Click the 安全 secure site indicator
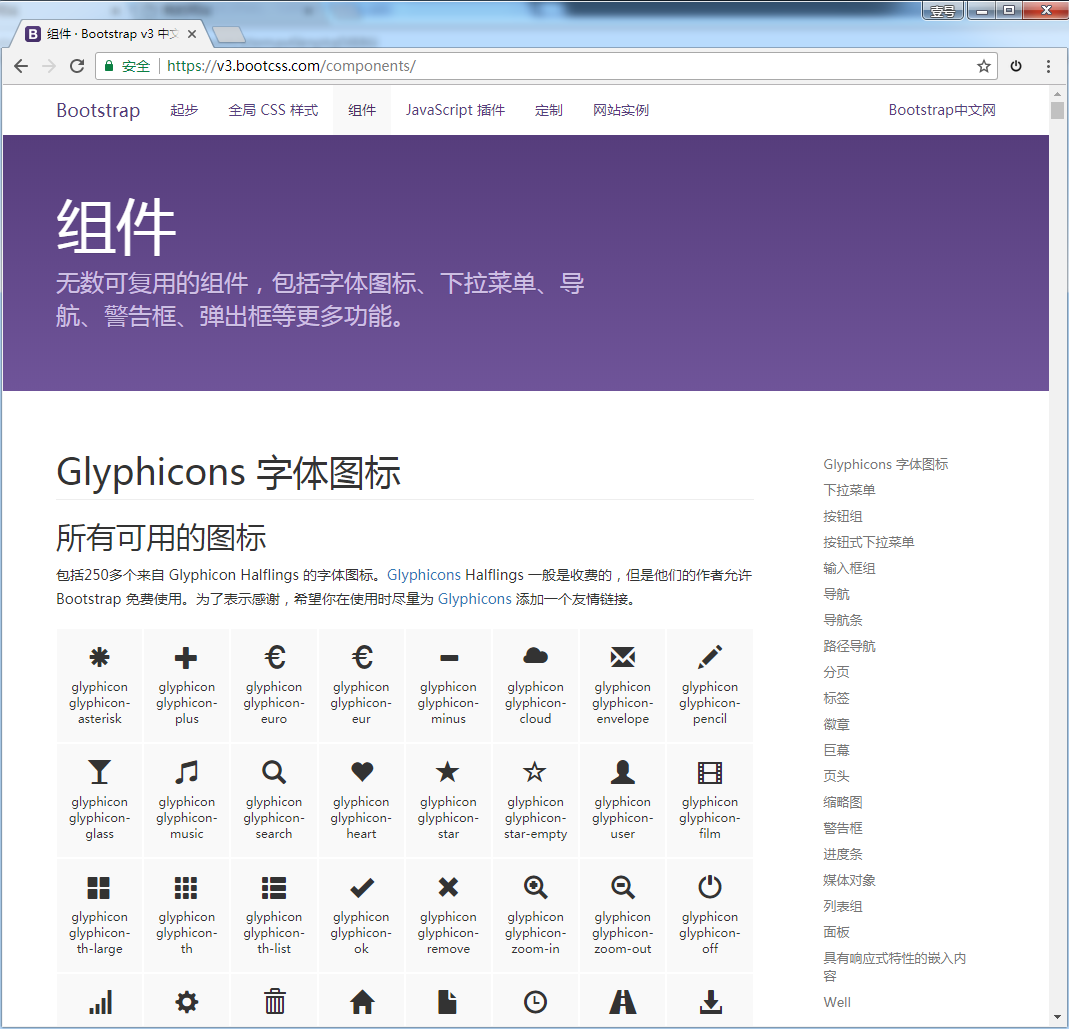Viewport: 1069px width, 1029px height. pos(127,66)
